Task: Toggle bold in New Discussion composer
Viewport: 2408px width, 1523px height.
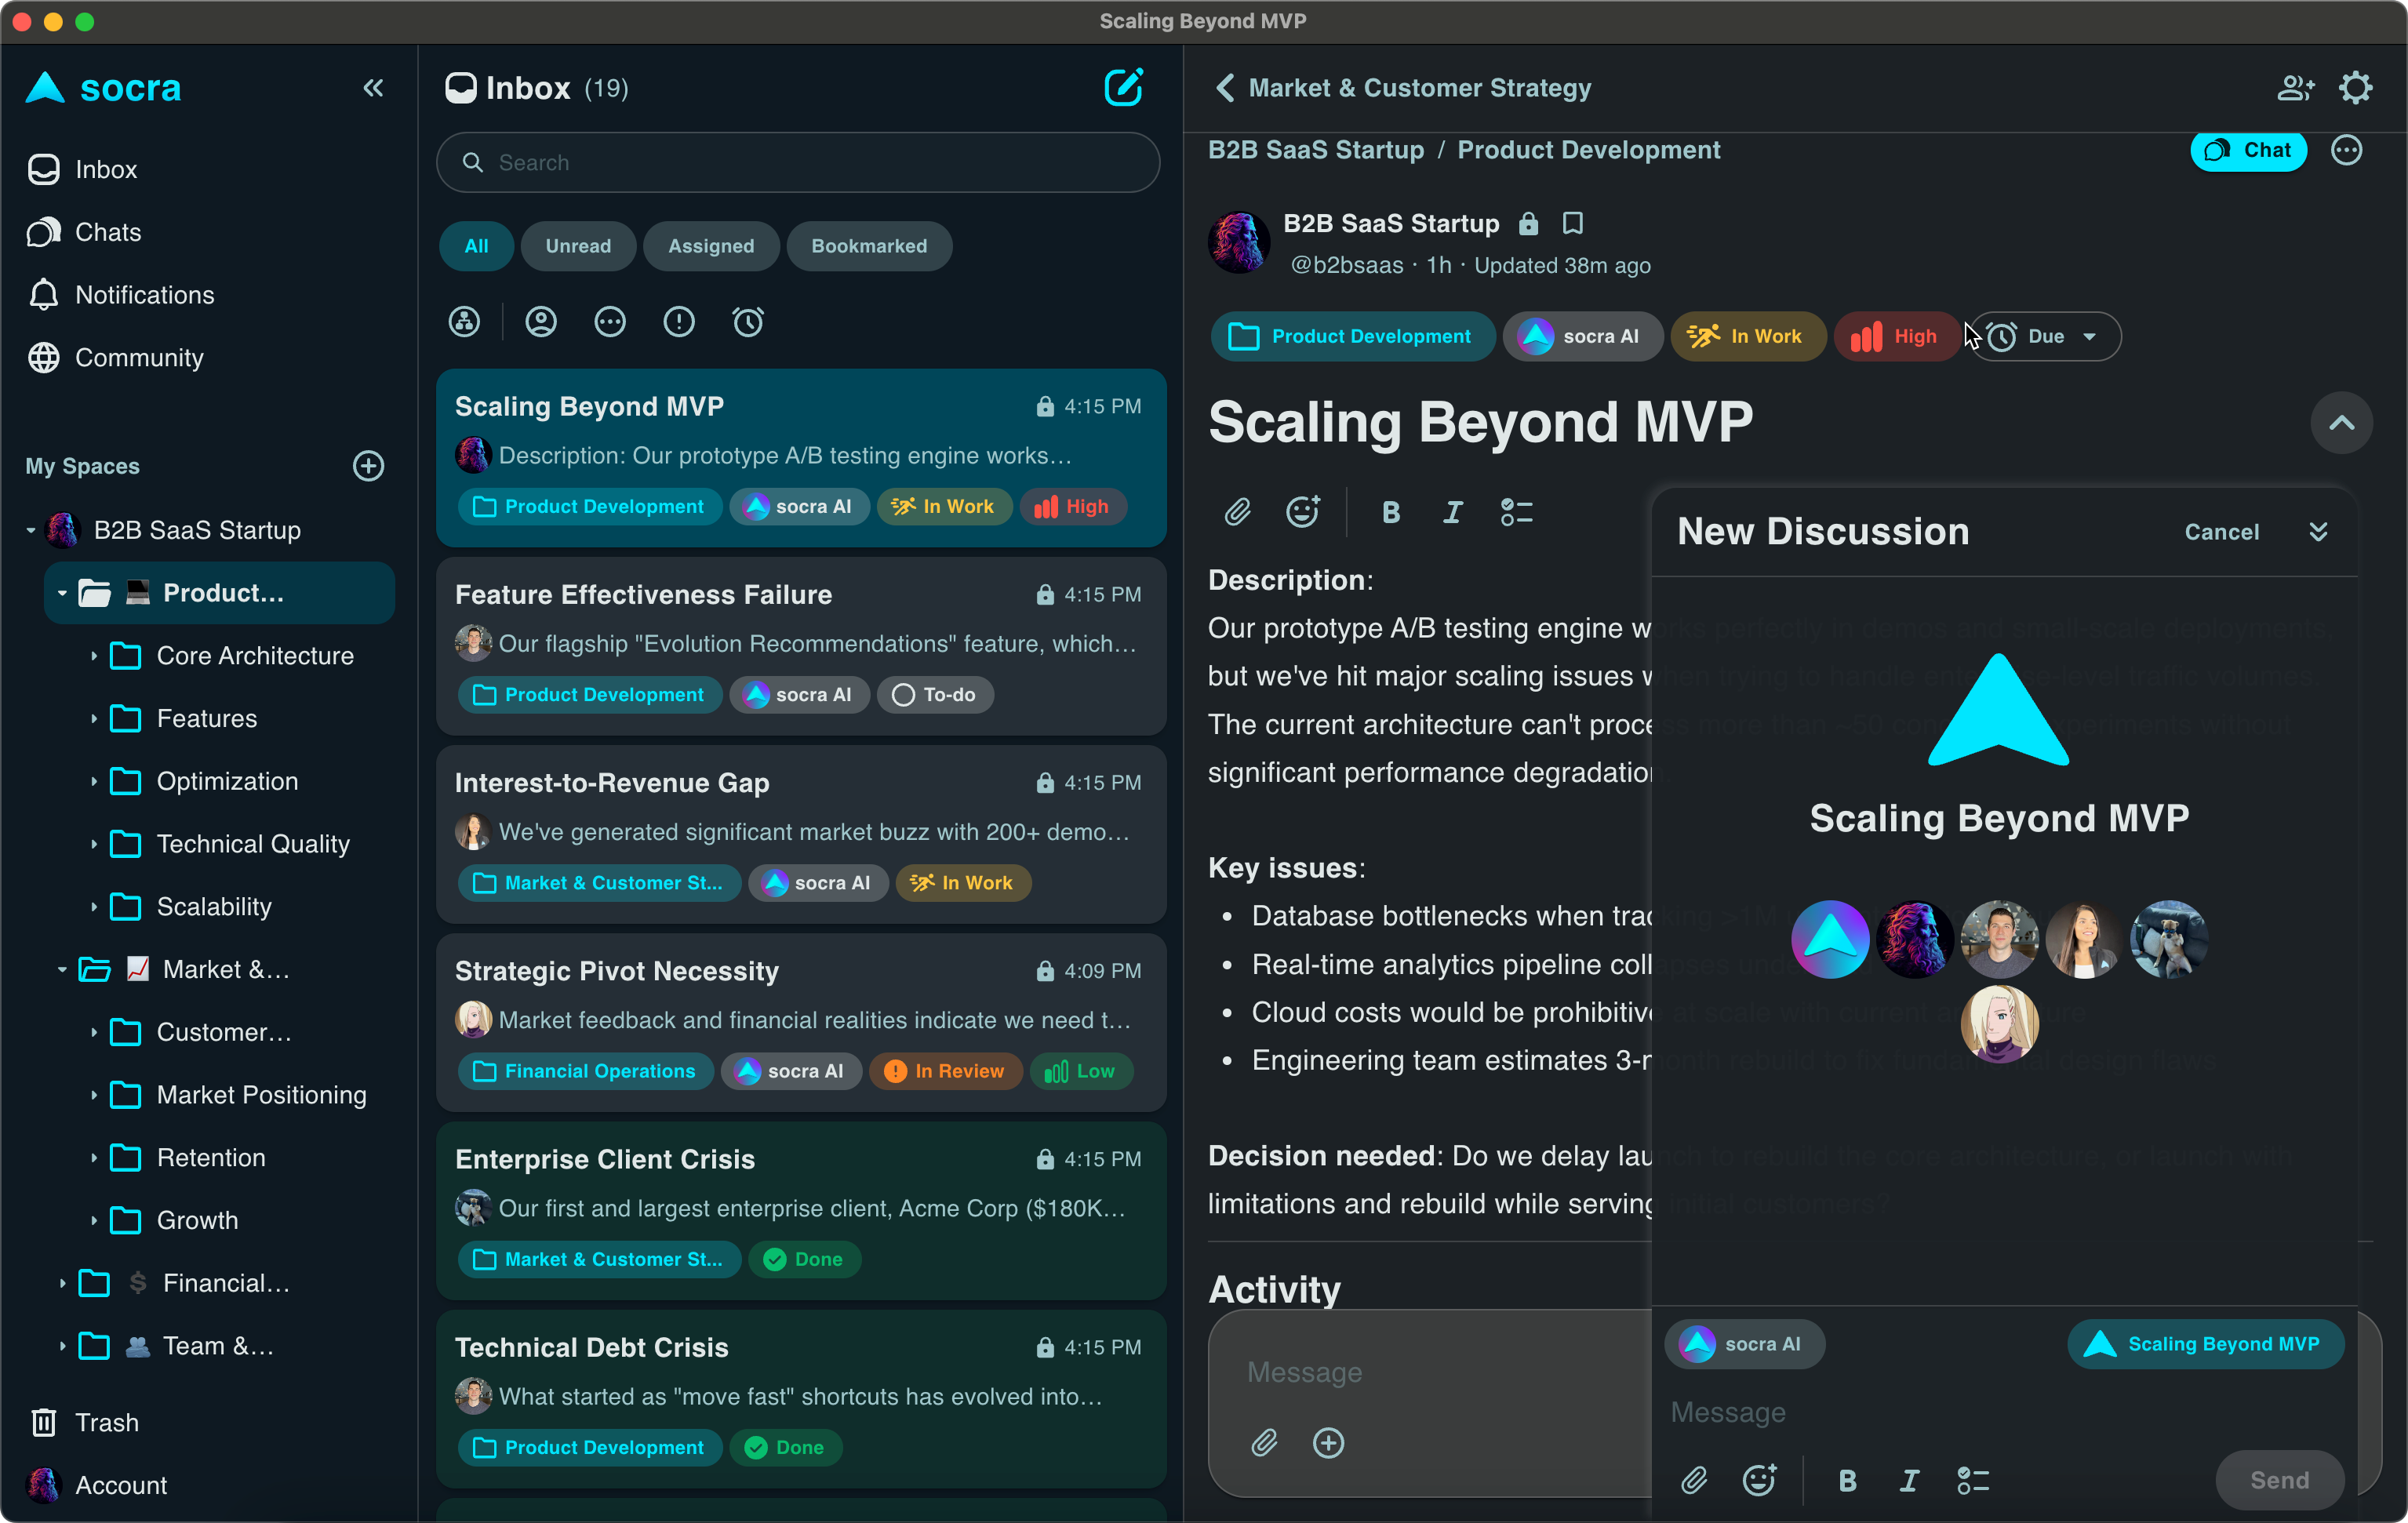Action: 1847,1480
